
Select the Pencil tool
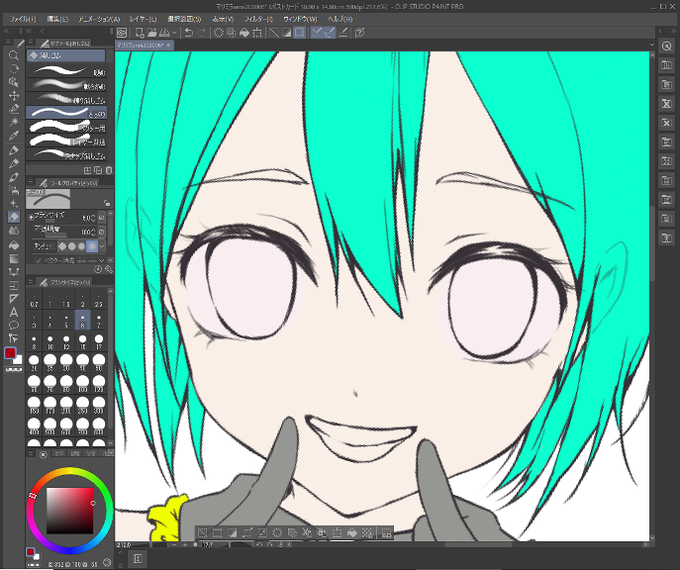pos(14,164)
